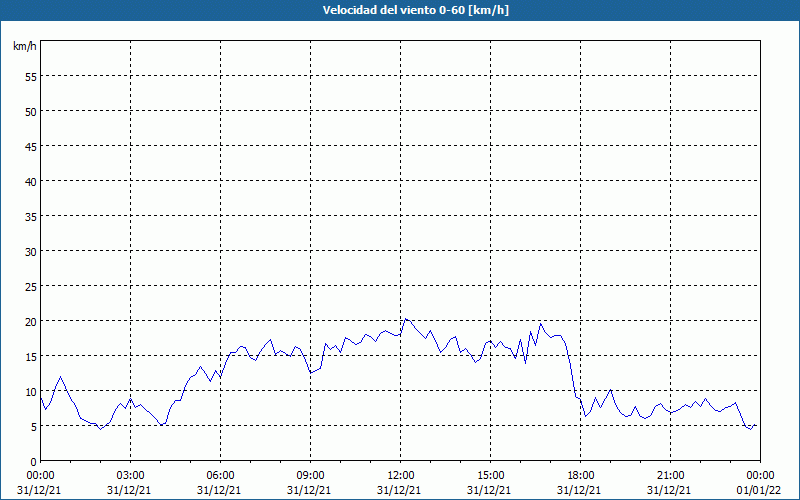
Task: Select the 5 y-axis tick label
Action: 34,427
